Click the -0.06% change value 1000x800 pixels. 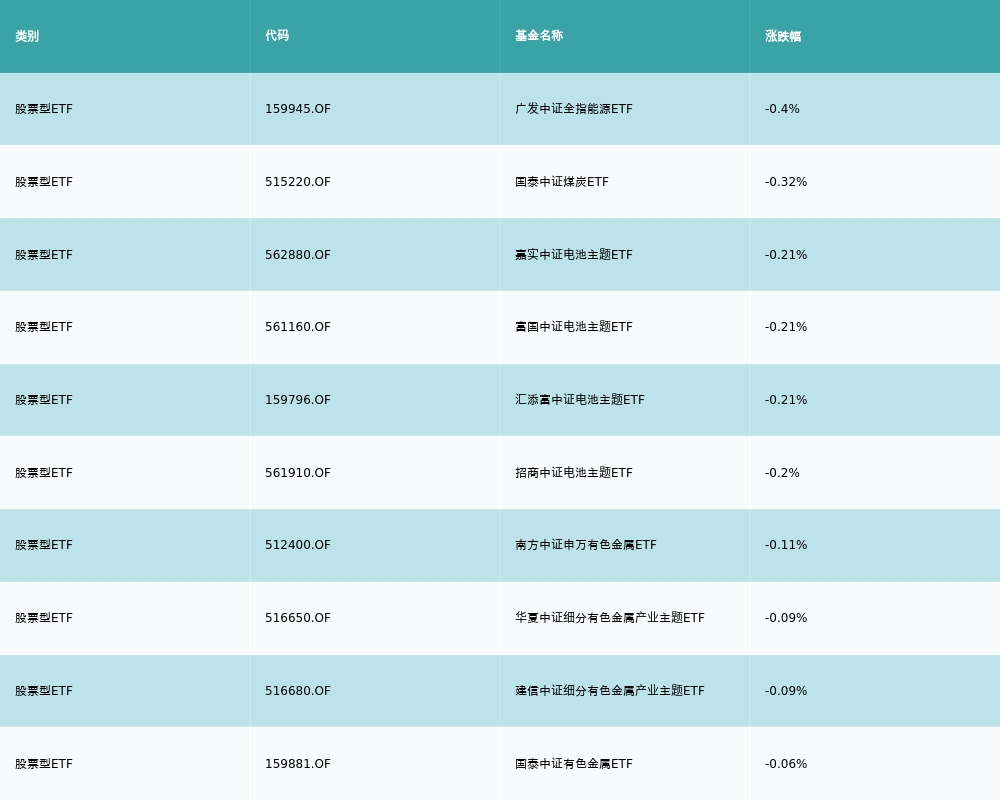786,764
